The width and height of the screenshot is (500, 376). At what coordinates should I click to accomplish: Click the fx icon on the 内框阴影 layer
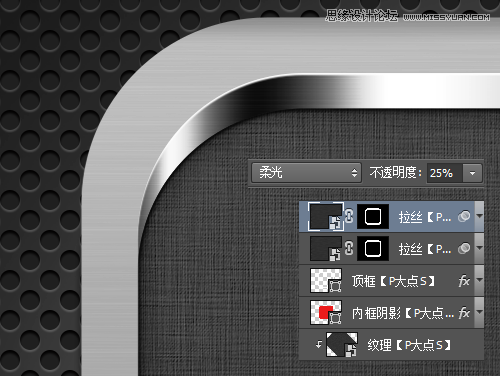[x=464, y=313]
